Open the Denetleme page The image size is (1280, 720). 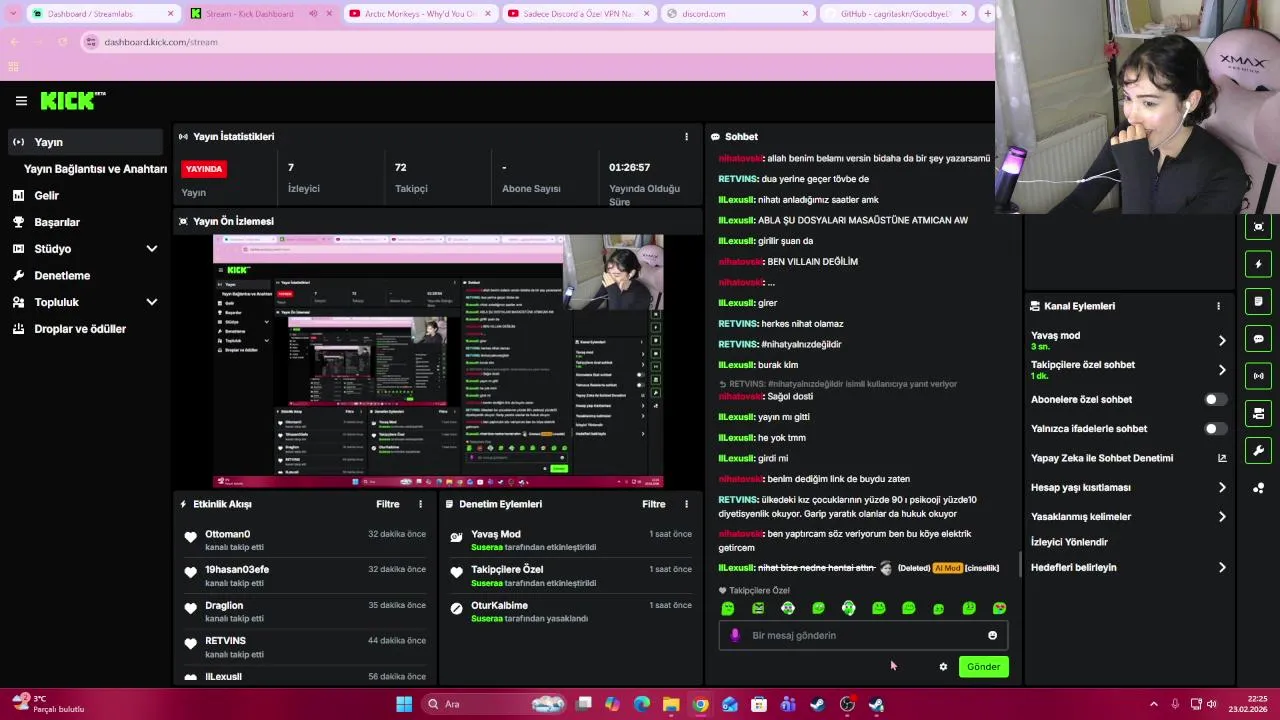click(x=62, y=276)
